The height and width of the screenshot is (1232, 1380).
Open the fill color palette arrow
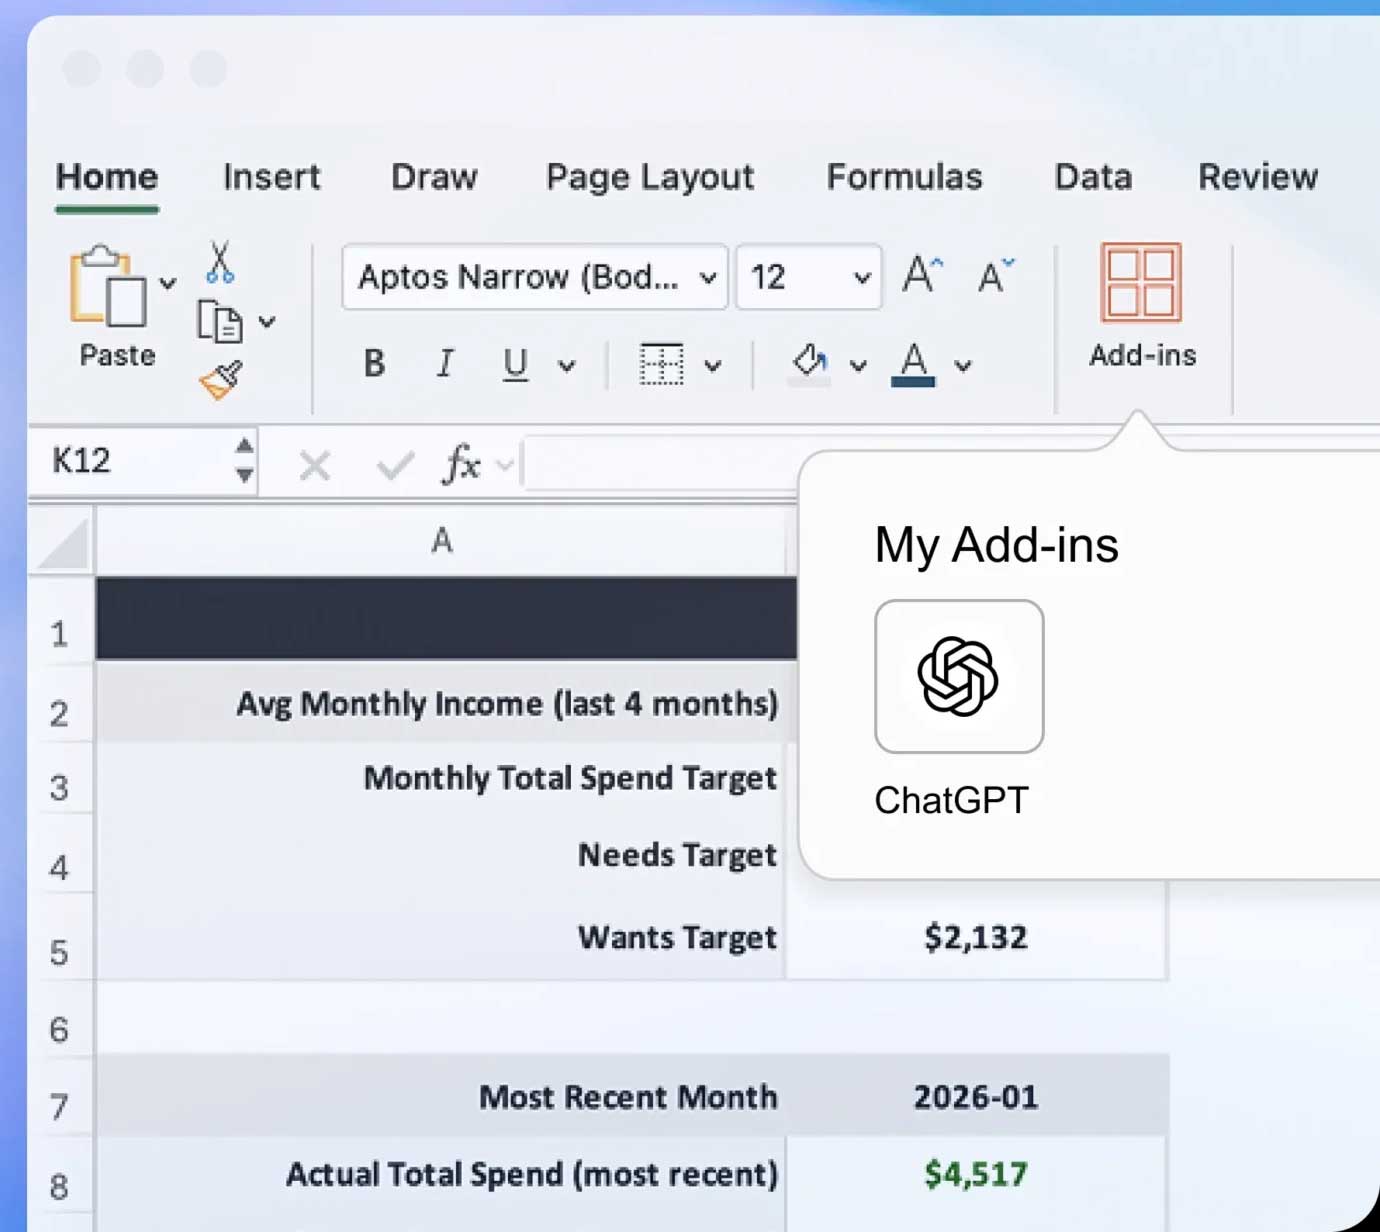858,366
